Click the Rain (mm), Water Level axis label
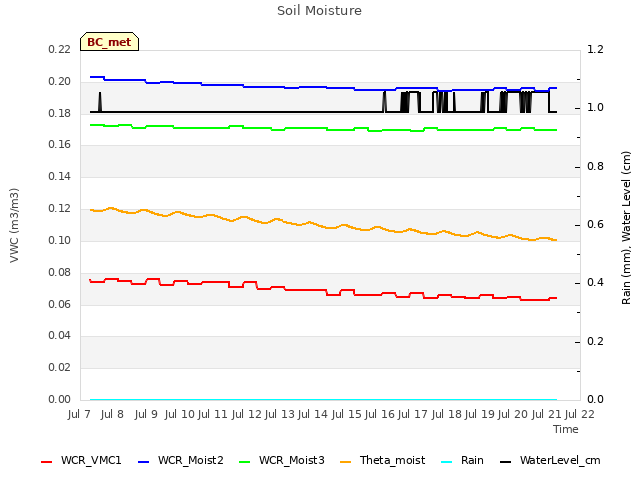Viewport: 640px width, 480px height. [x=626, y=228]
